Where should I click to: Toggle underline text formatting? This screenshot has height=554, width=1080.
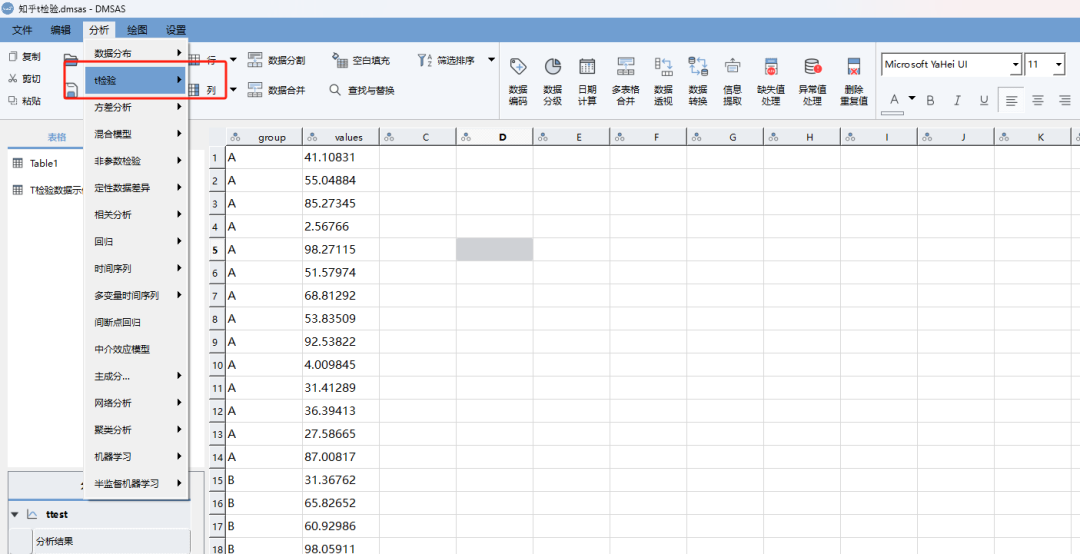[984, 100]
